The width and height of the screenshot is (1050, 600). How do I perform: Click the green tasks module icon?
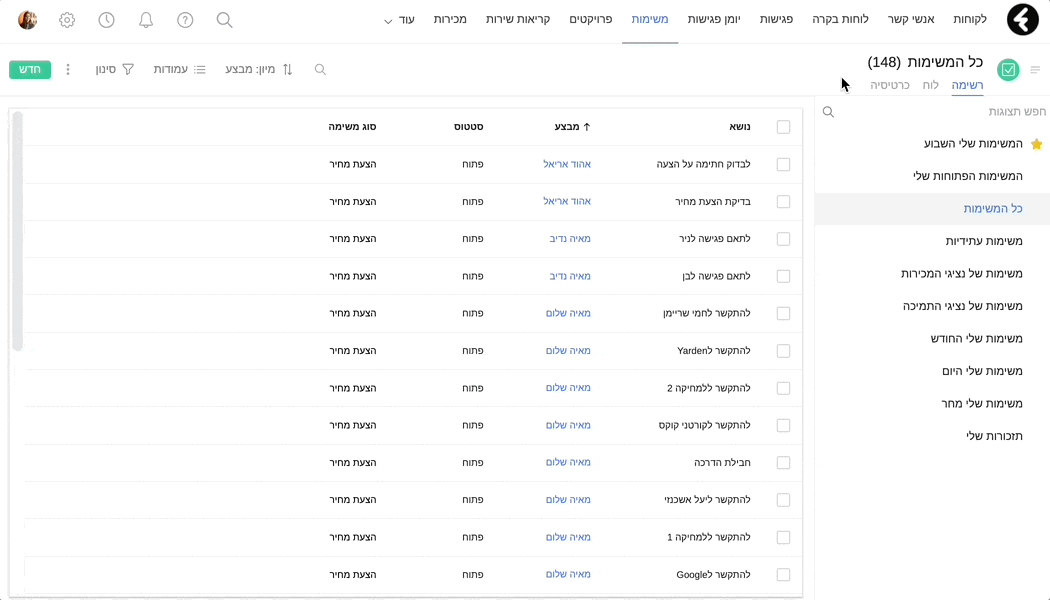[x=1008, y=70]
